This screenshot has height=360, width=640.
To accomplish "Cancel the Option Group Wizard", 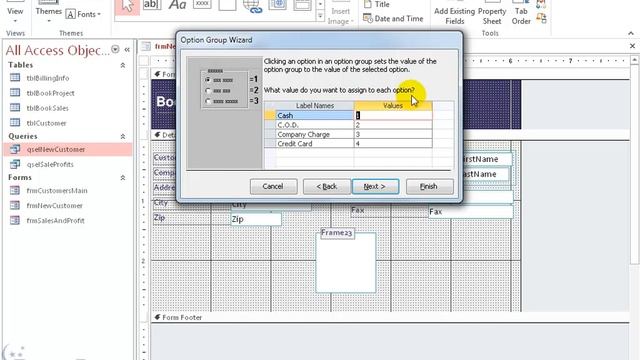I will (x=273, y=187).
